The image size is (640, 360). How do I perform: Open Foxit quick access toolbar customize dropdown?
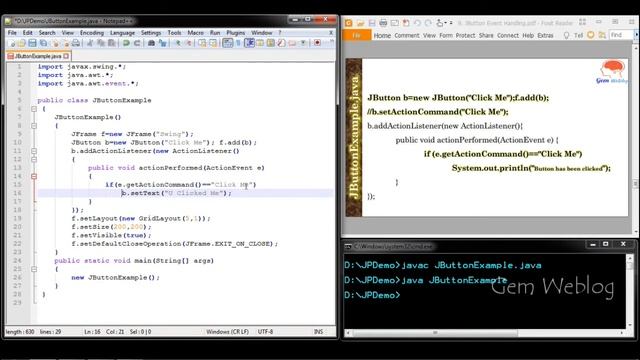(451, 23)
